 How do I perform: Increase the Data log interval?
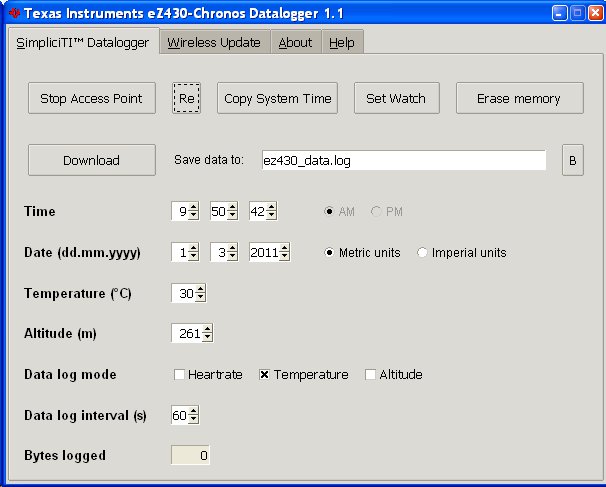(194, 411)
